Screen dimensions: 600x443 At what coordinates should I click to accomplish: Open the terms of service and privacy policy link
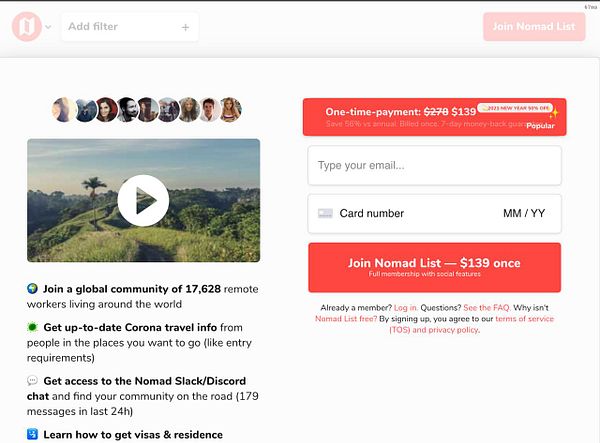471,324
